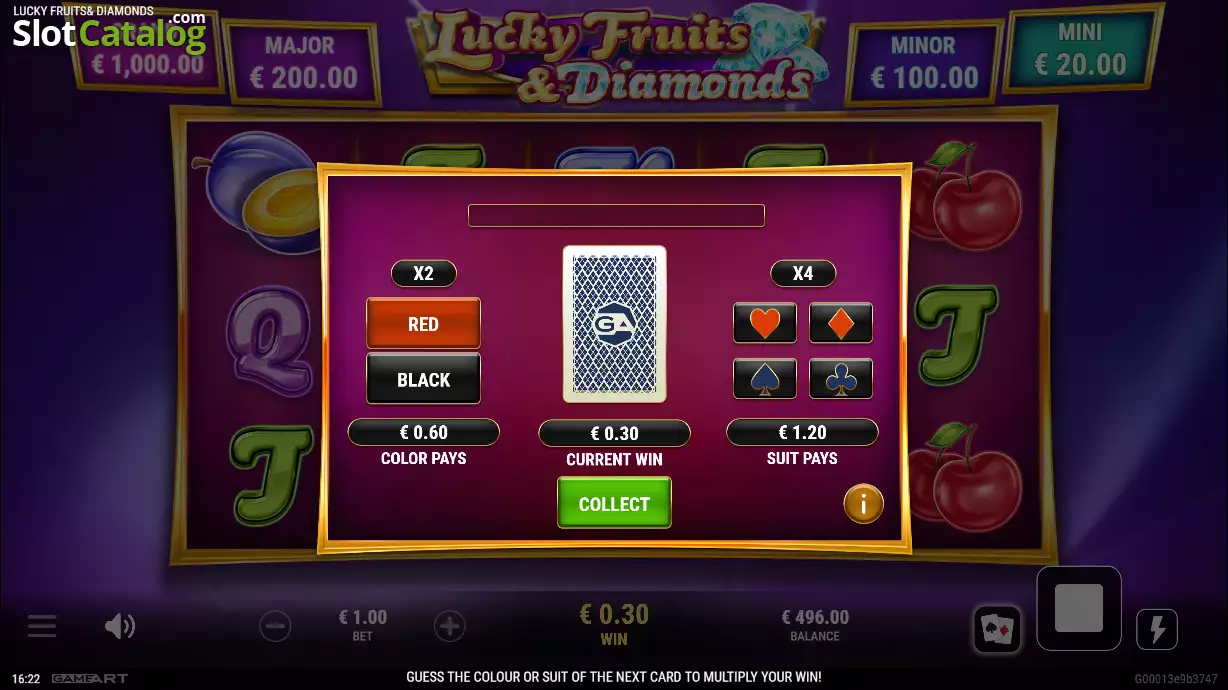Click the SlotCatalog logo link
The image size is (1228, 690).
click(x=109, y=32)
